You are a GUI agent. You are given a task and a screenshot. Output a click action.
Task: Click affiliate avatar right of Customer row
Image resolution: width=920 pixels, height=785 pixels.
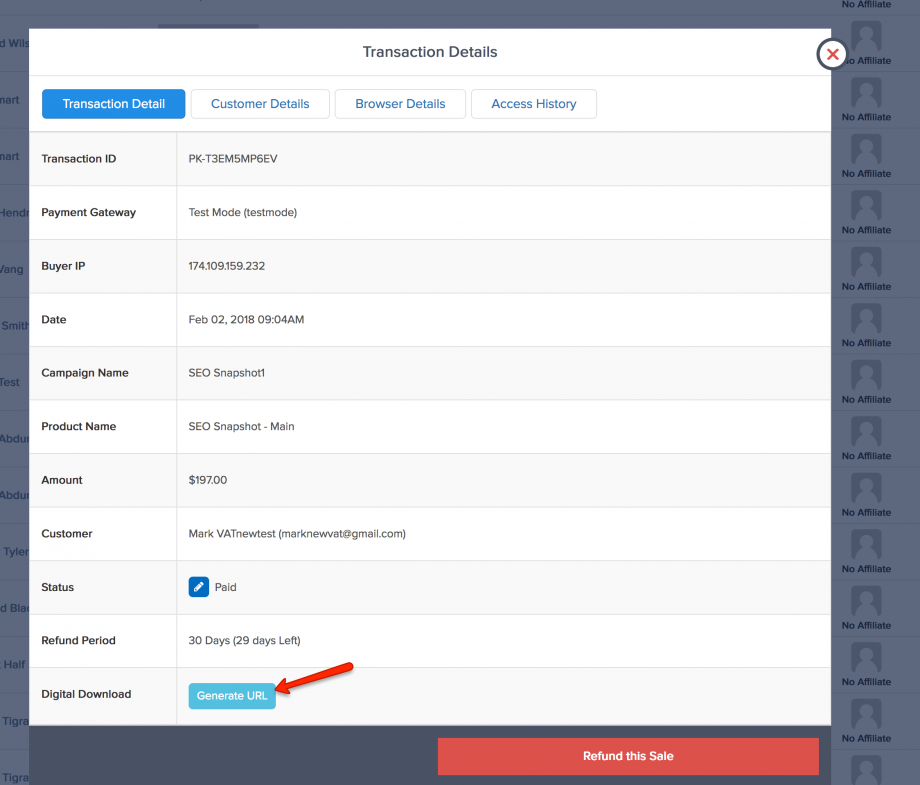866,546
